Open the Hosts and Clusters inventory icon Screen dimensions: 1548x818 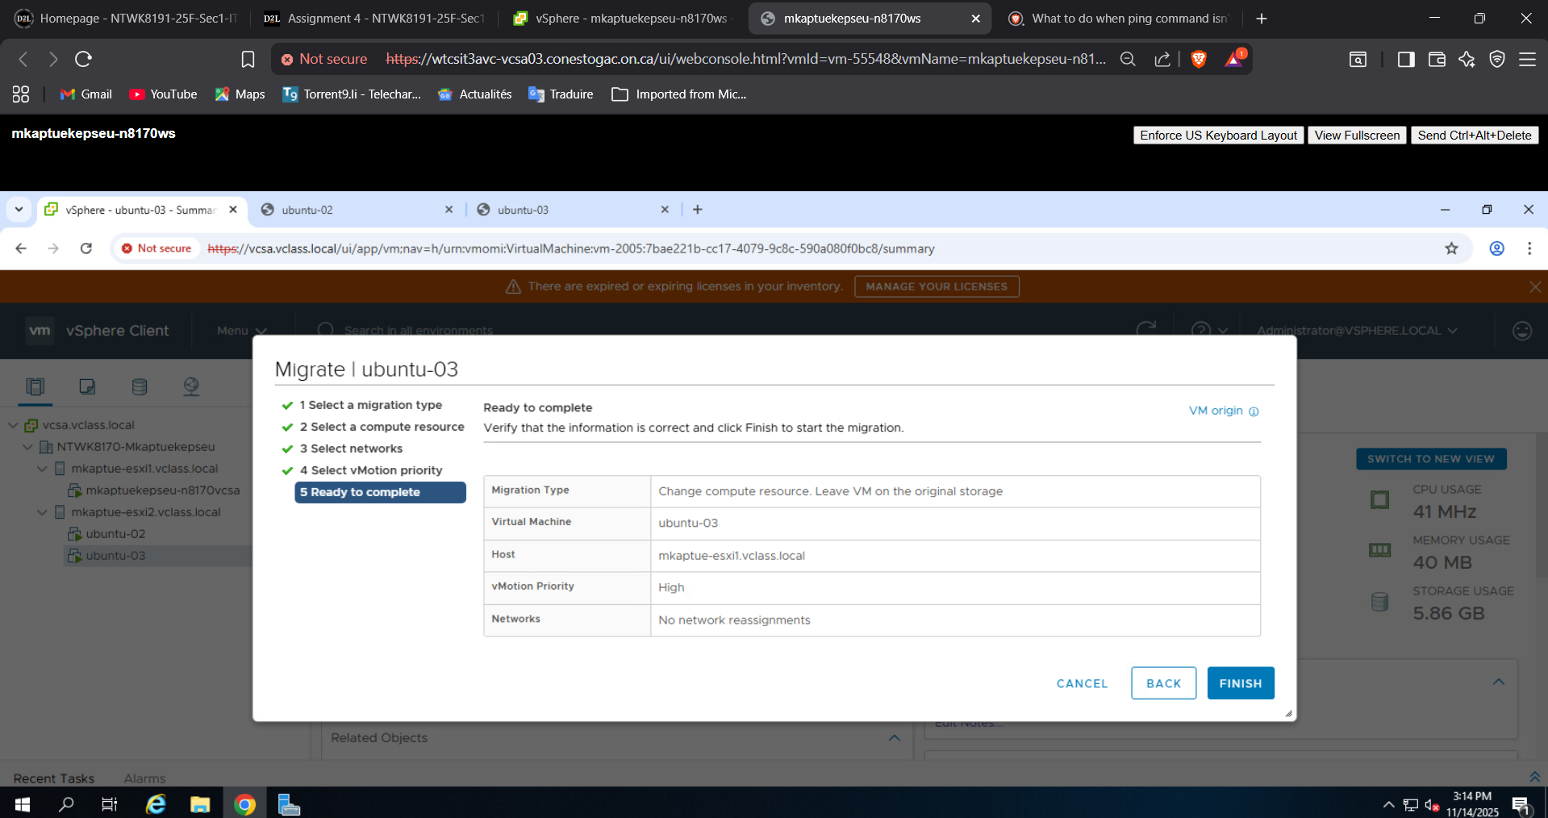[35, 387]
